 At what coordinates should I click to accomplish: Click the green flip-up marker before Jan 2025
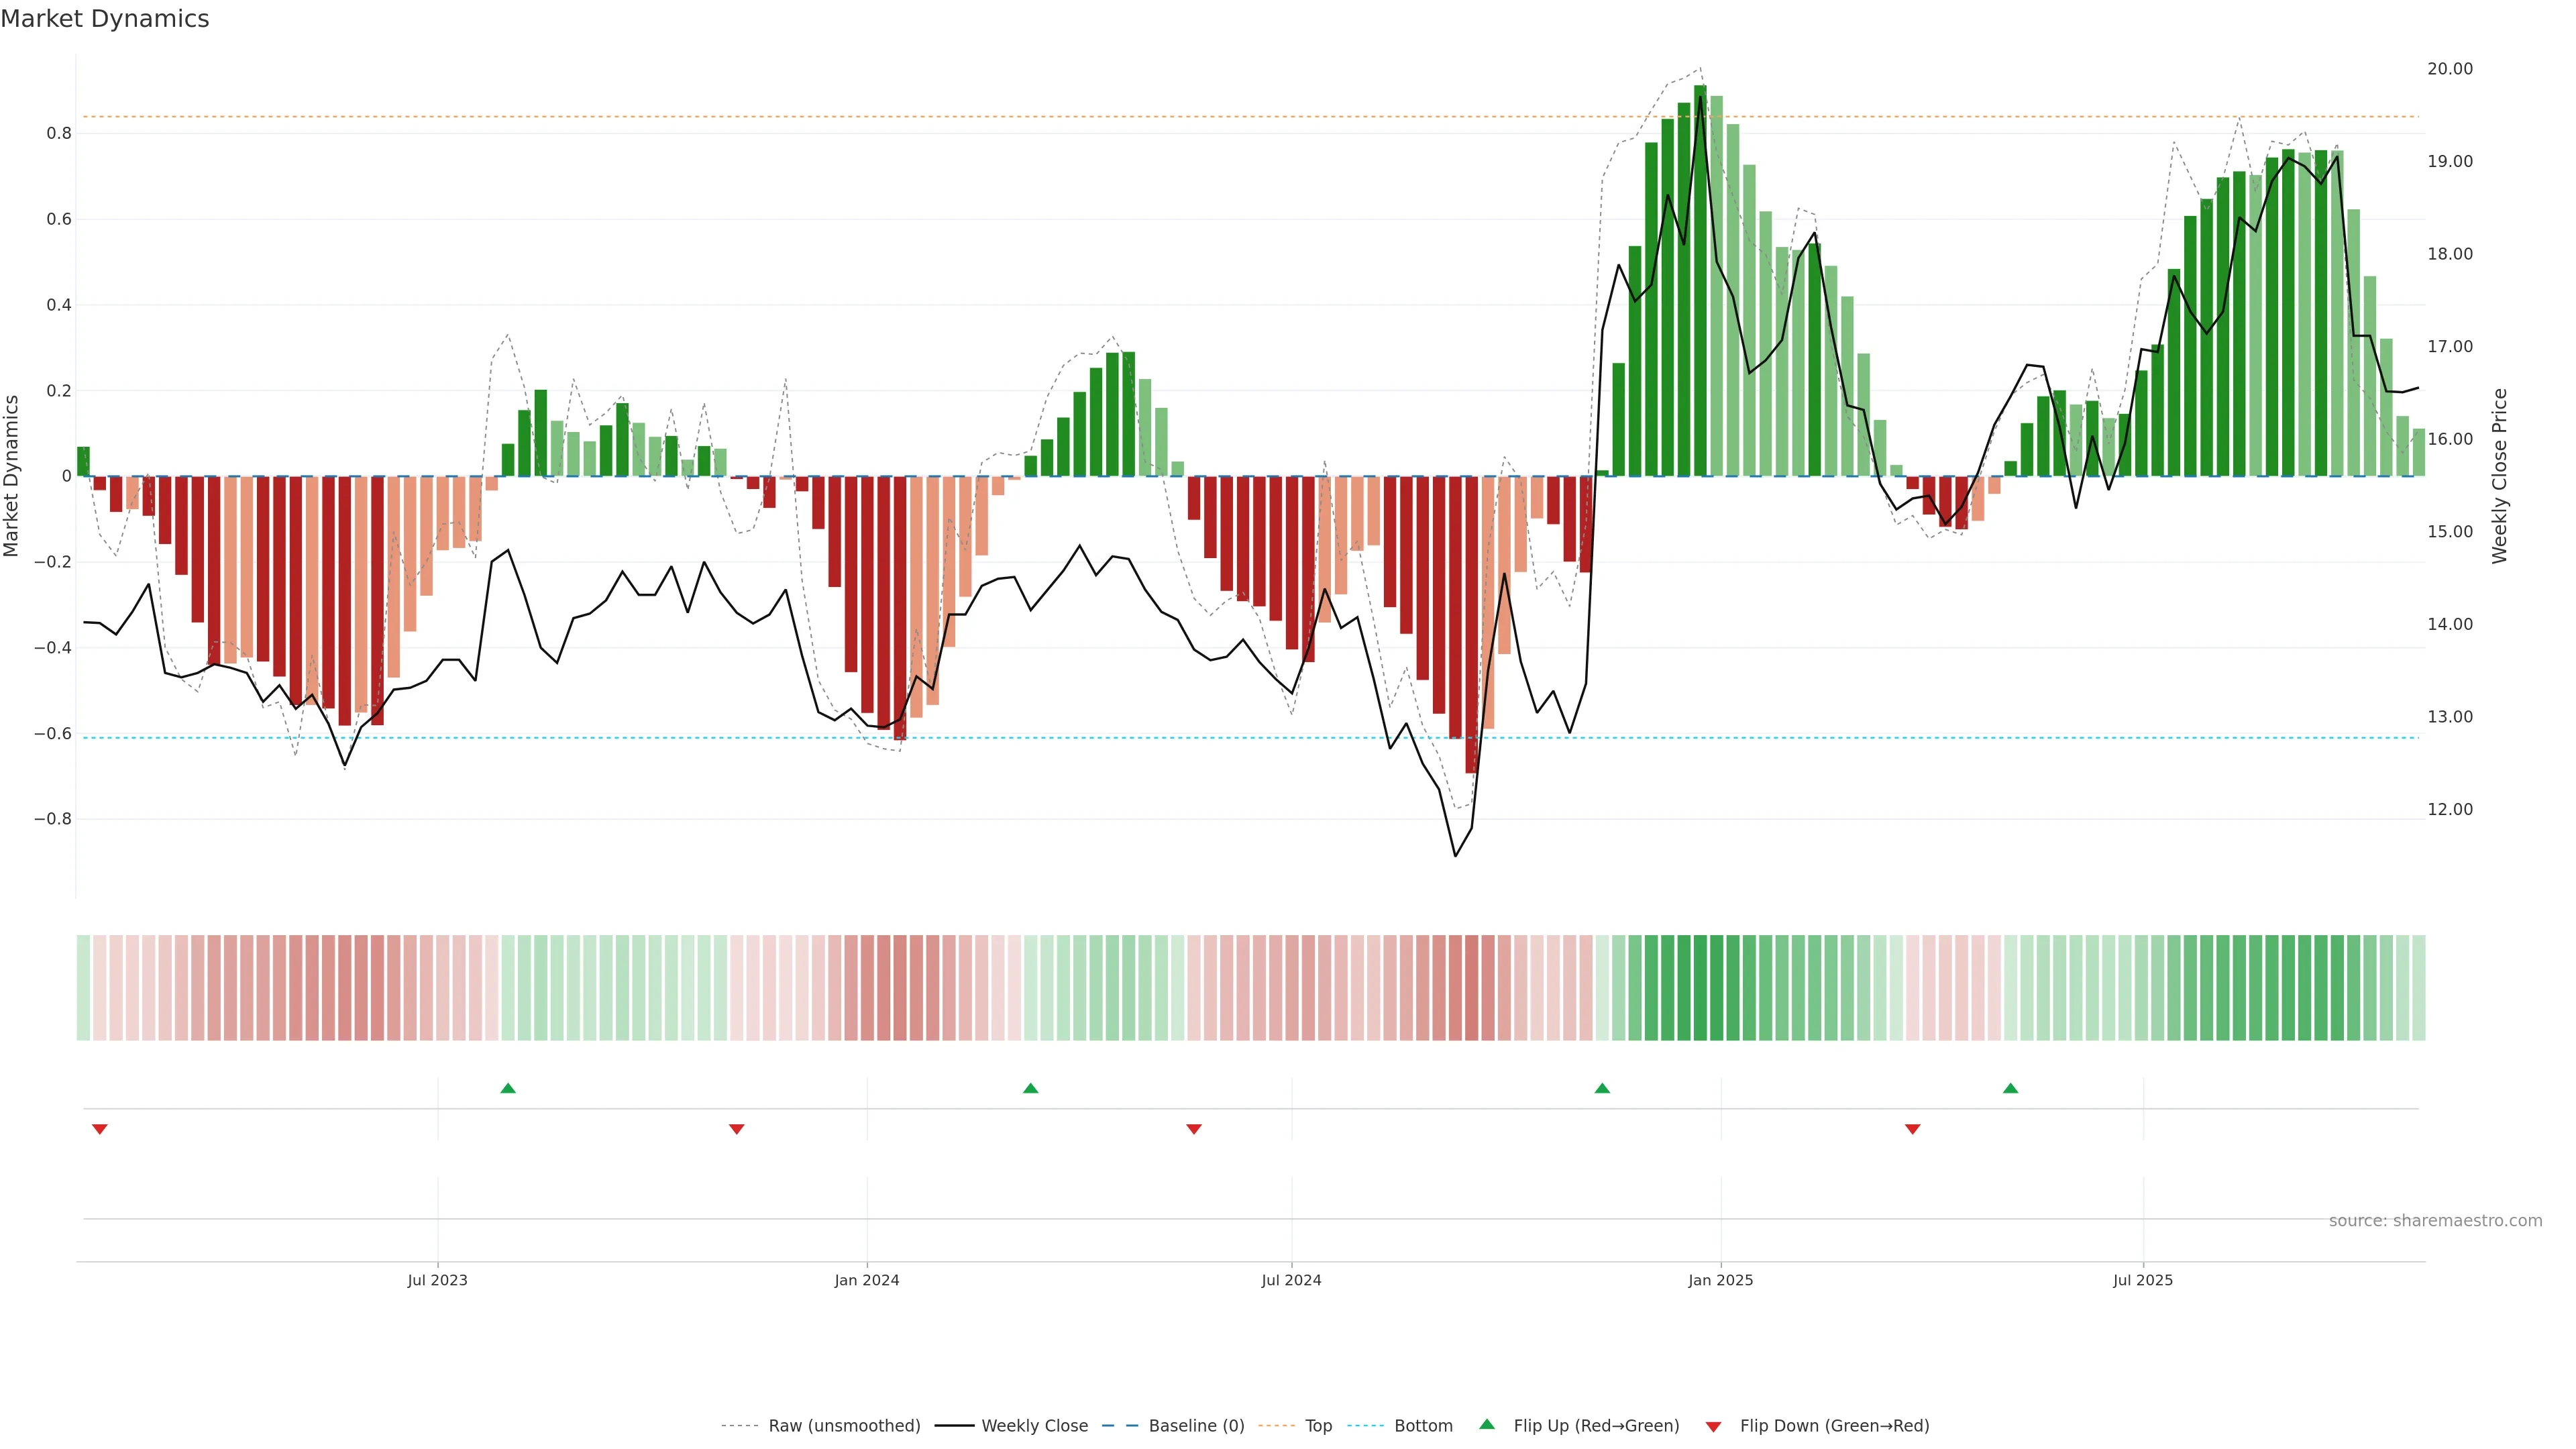[1602, 1088]
